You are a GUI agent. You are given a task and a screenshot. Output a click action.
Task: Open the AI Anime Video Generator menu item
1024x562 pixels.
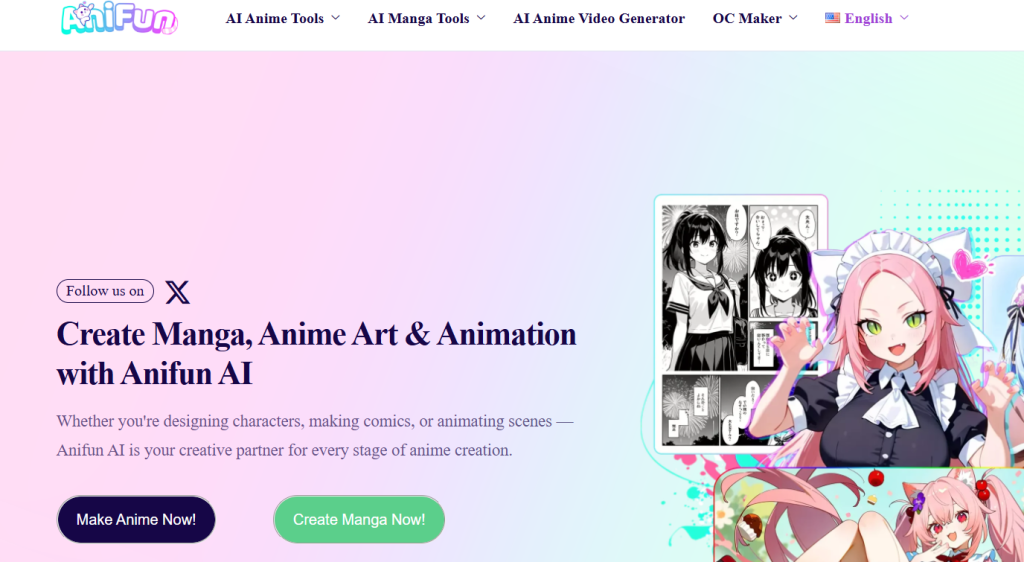(599, 18)
